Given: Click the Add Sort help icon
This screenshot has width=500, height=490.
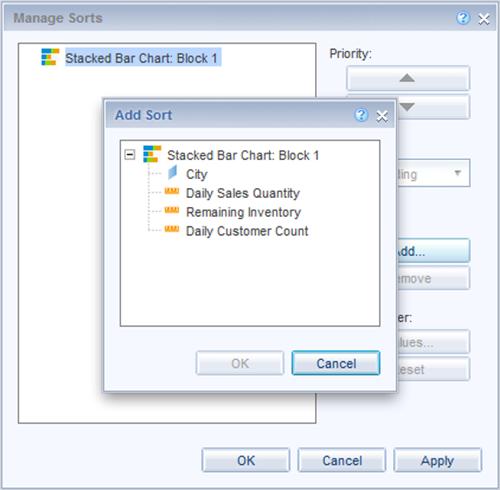Looking at the screenshot, I should [361, 115].
